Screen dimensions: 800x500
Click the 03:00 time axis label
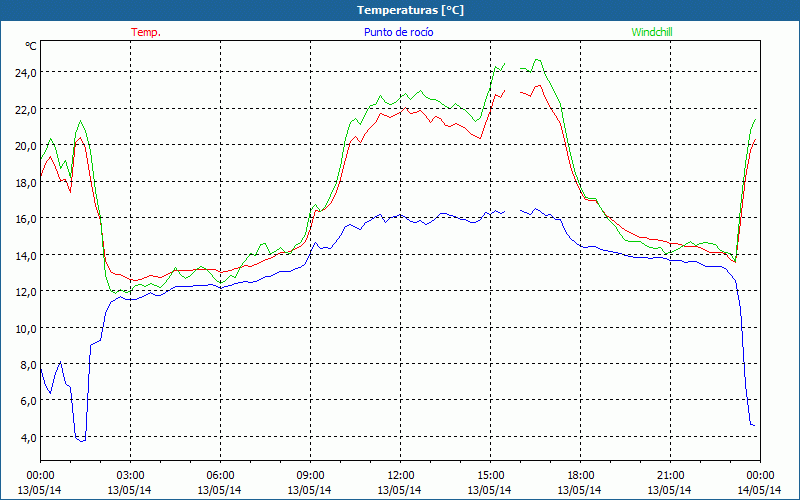pyautogui.click(x=130, y=476)
